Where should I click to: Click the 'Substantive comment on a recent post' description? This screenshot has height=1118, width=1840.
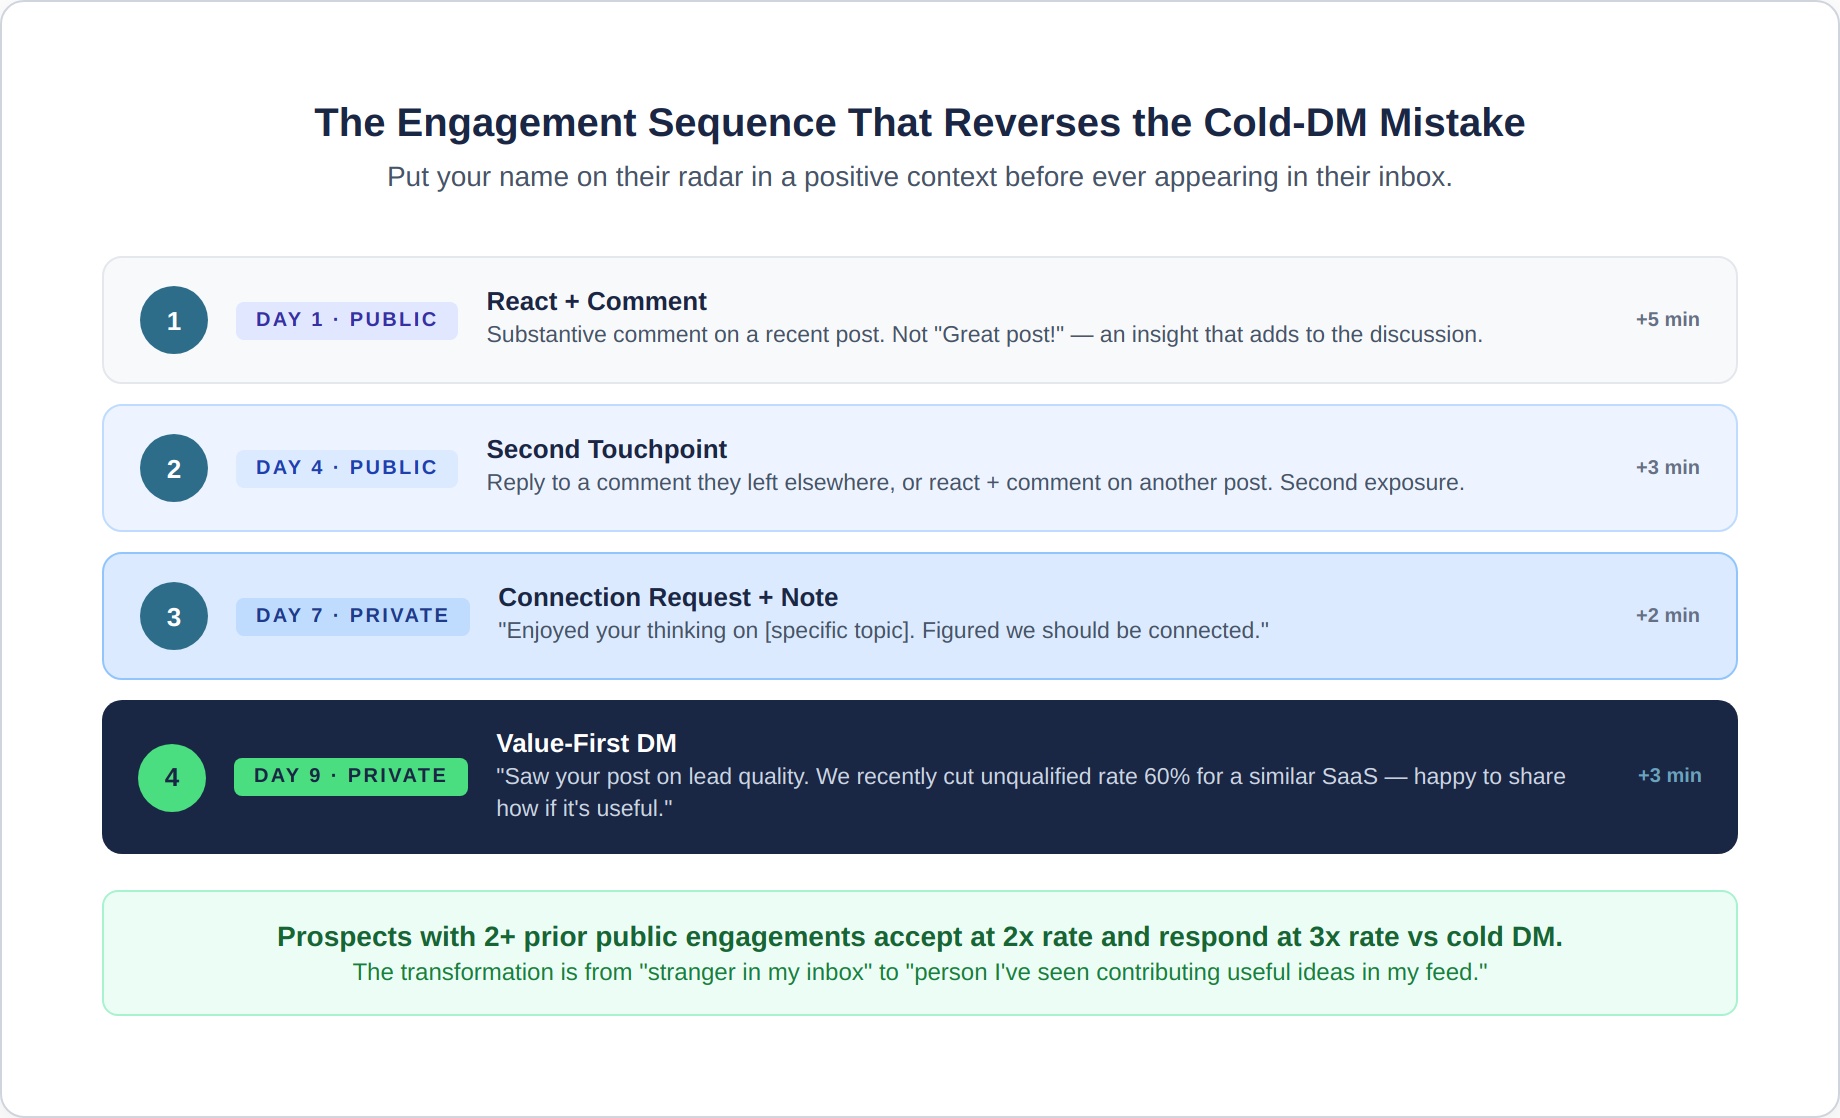coord(984,335)
